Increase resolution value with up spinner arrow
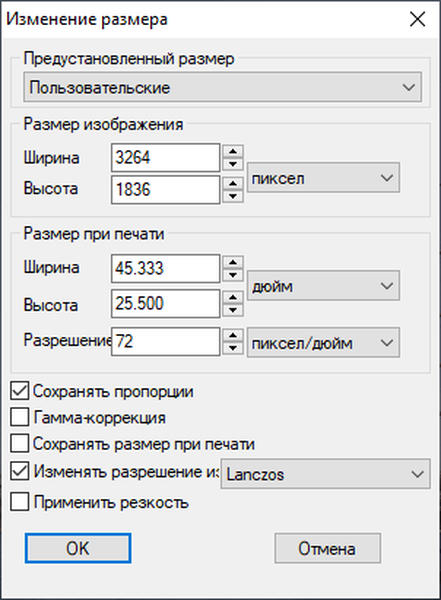Viewport: 441px width, 600px height. click(x=233, y=335)
